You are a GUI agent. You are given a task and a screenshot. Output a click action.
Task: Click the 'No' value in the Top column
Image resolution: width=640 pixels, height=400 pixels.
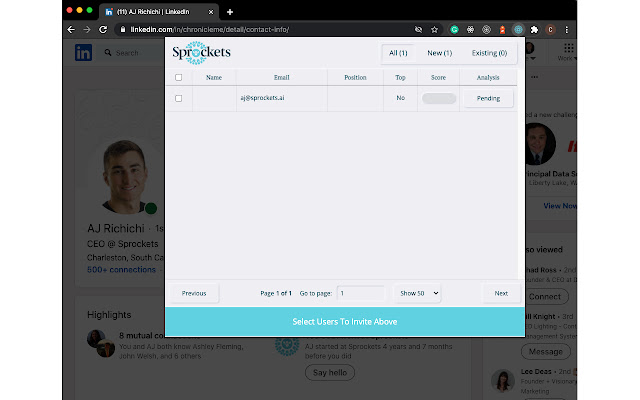point(400,98)
